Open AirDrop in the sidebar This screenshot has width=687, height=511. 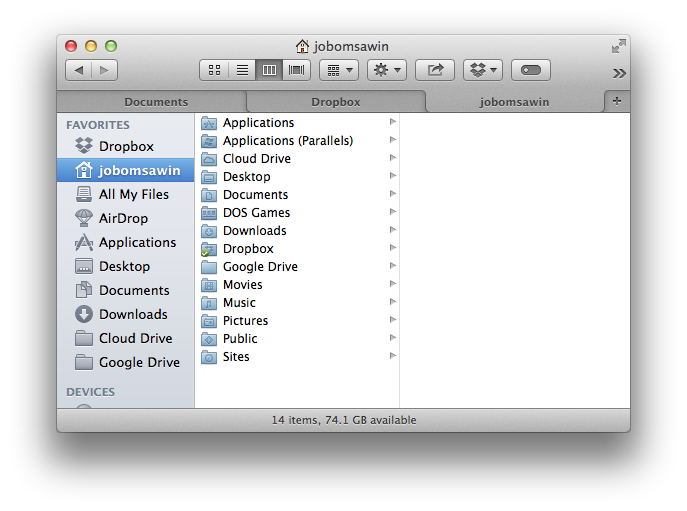pyautogui.click(x=126, y=218)
